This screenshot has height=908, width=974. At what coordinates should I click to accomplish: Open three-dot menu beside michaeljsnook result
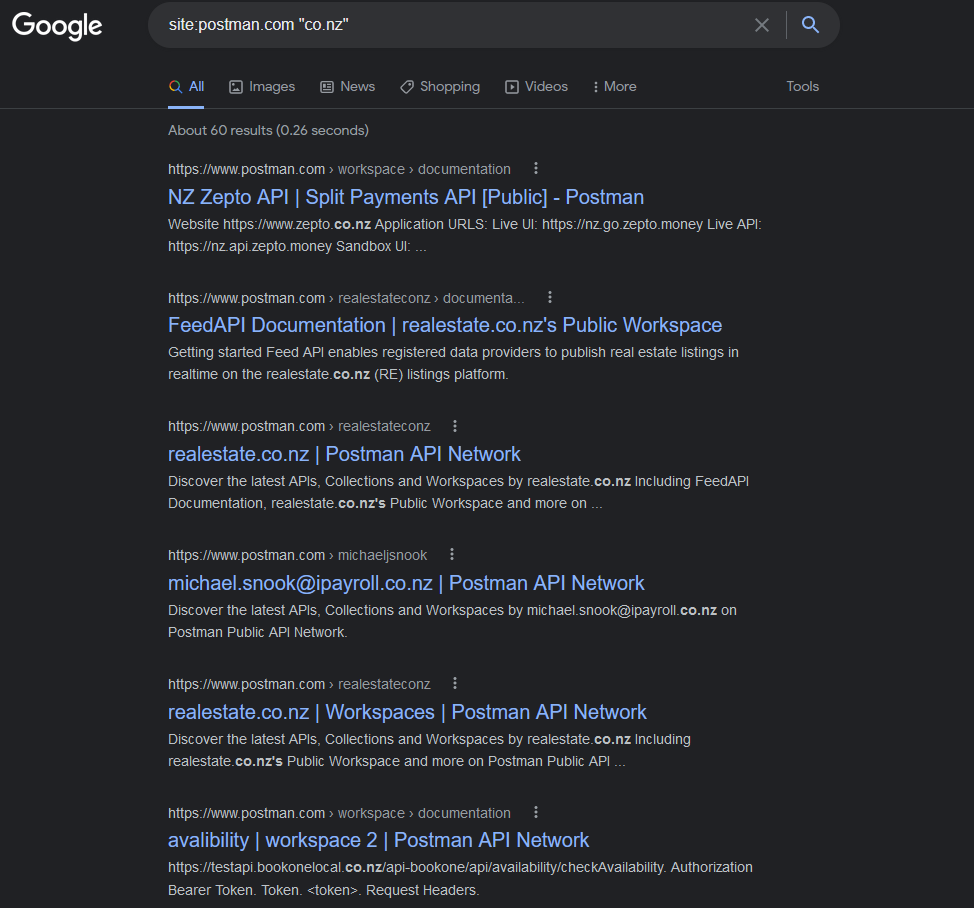[452, 555]
